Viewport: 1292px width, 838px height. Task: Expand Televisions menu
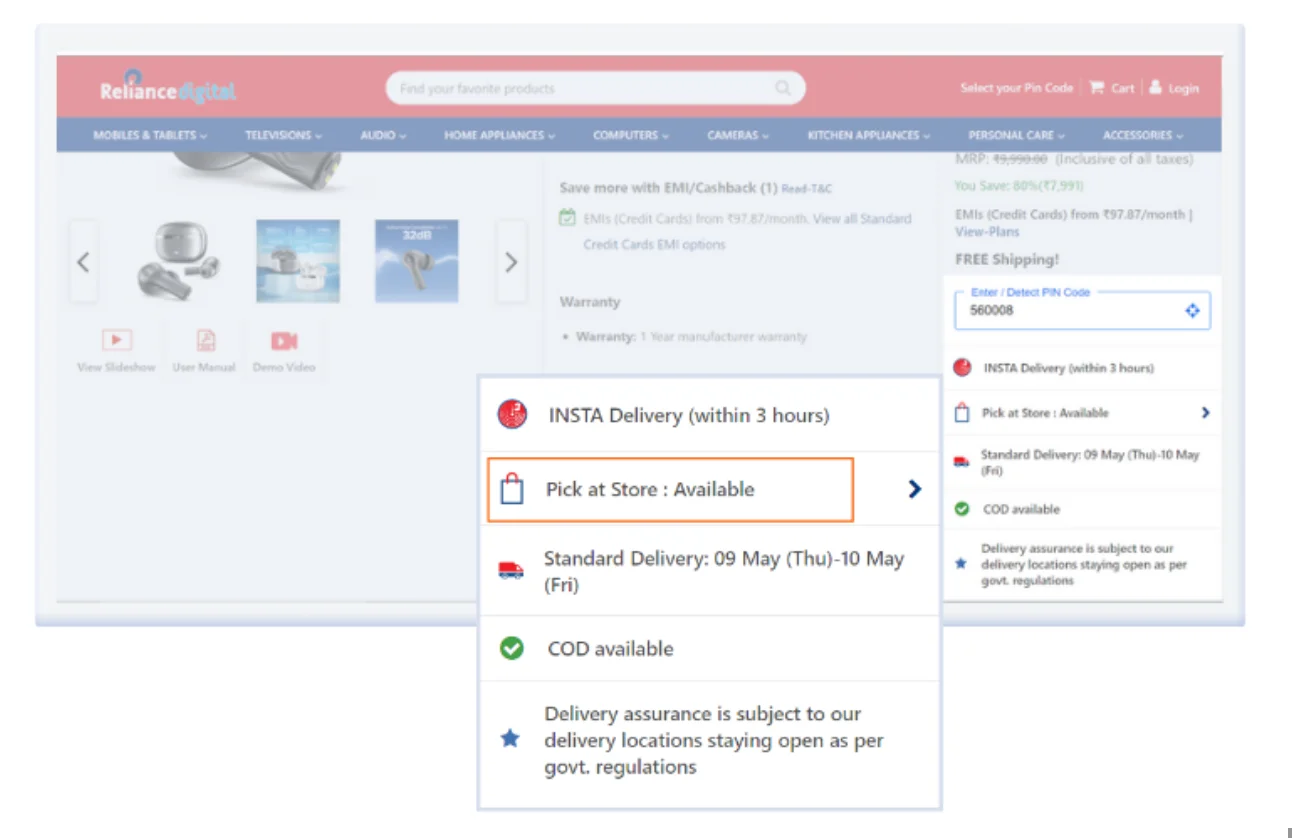pyautogui.click(x=283, y=135)
